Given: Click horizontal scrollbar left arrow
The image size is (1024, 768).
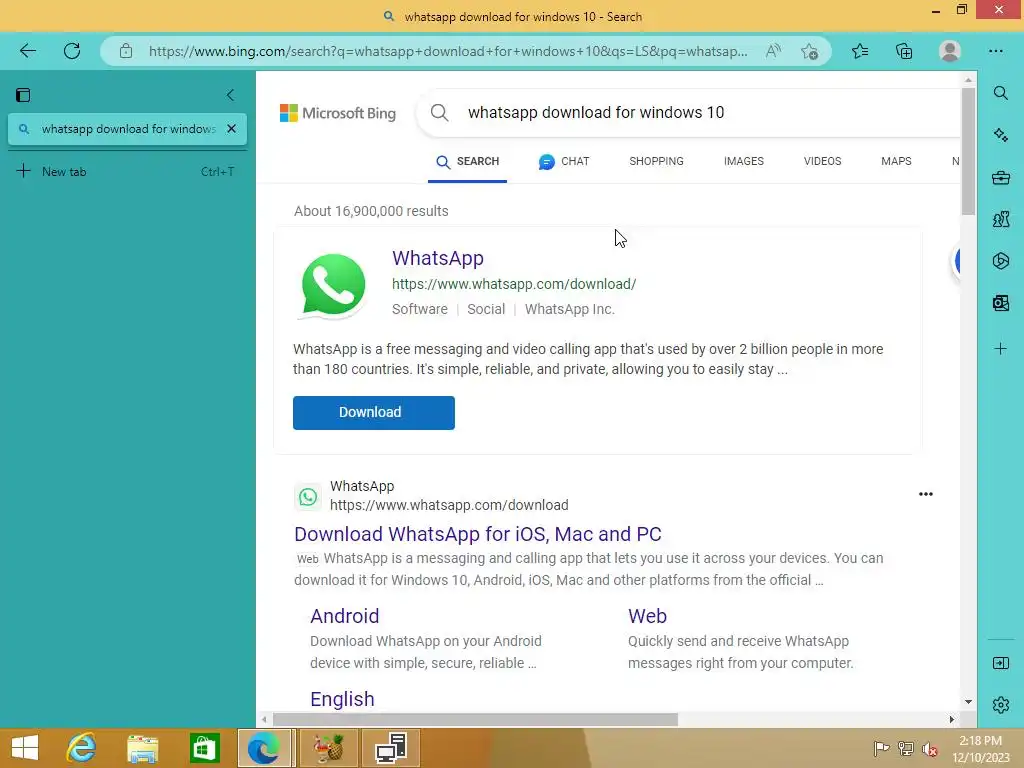Looking at the screenshot, I should click(x=264, y=719).
